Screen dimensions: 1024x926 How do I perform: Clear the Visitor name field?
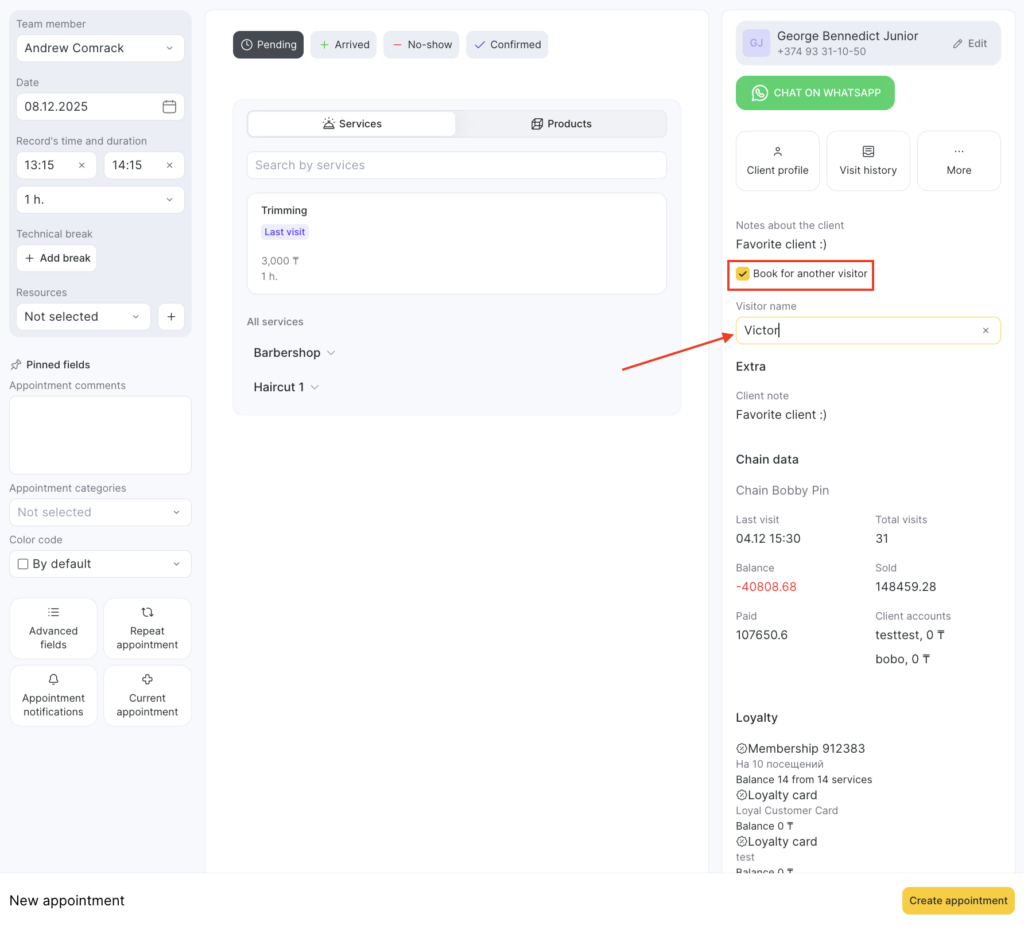[985, 331]
